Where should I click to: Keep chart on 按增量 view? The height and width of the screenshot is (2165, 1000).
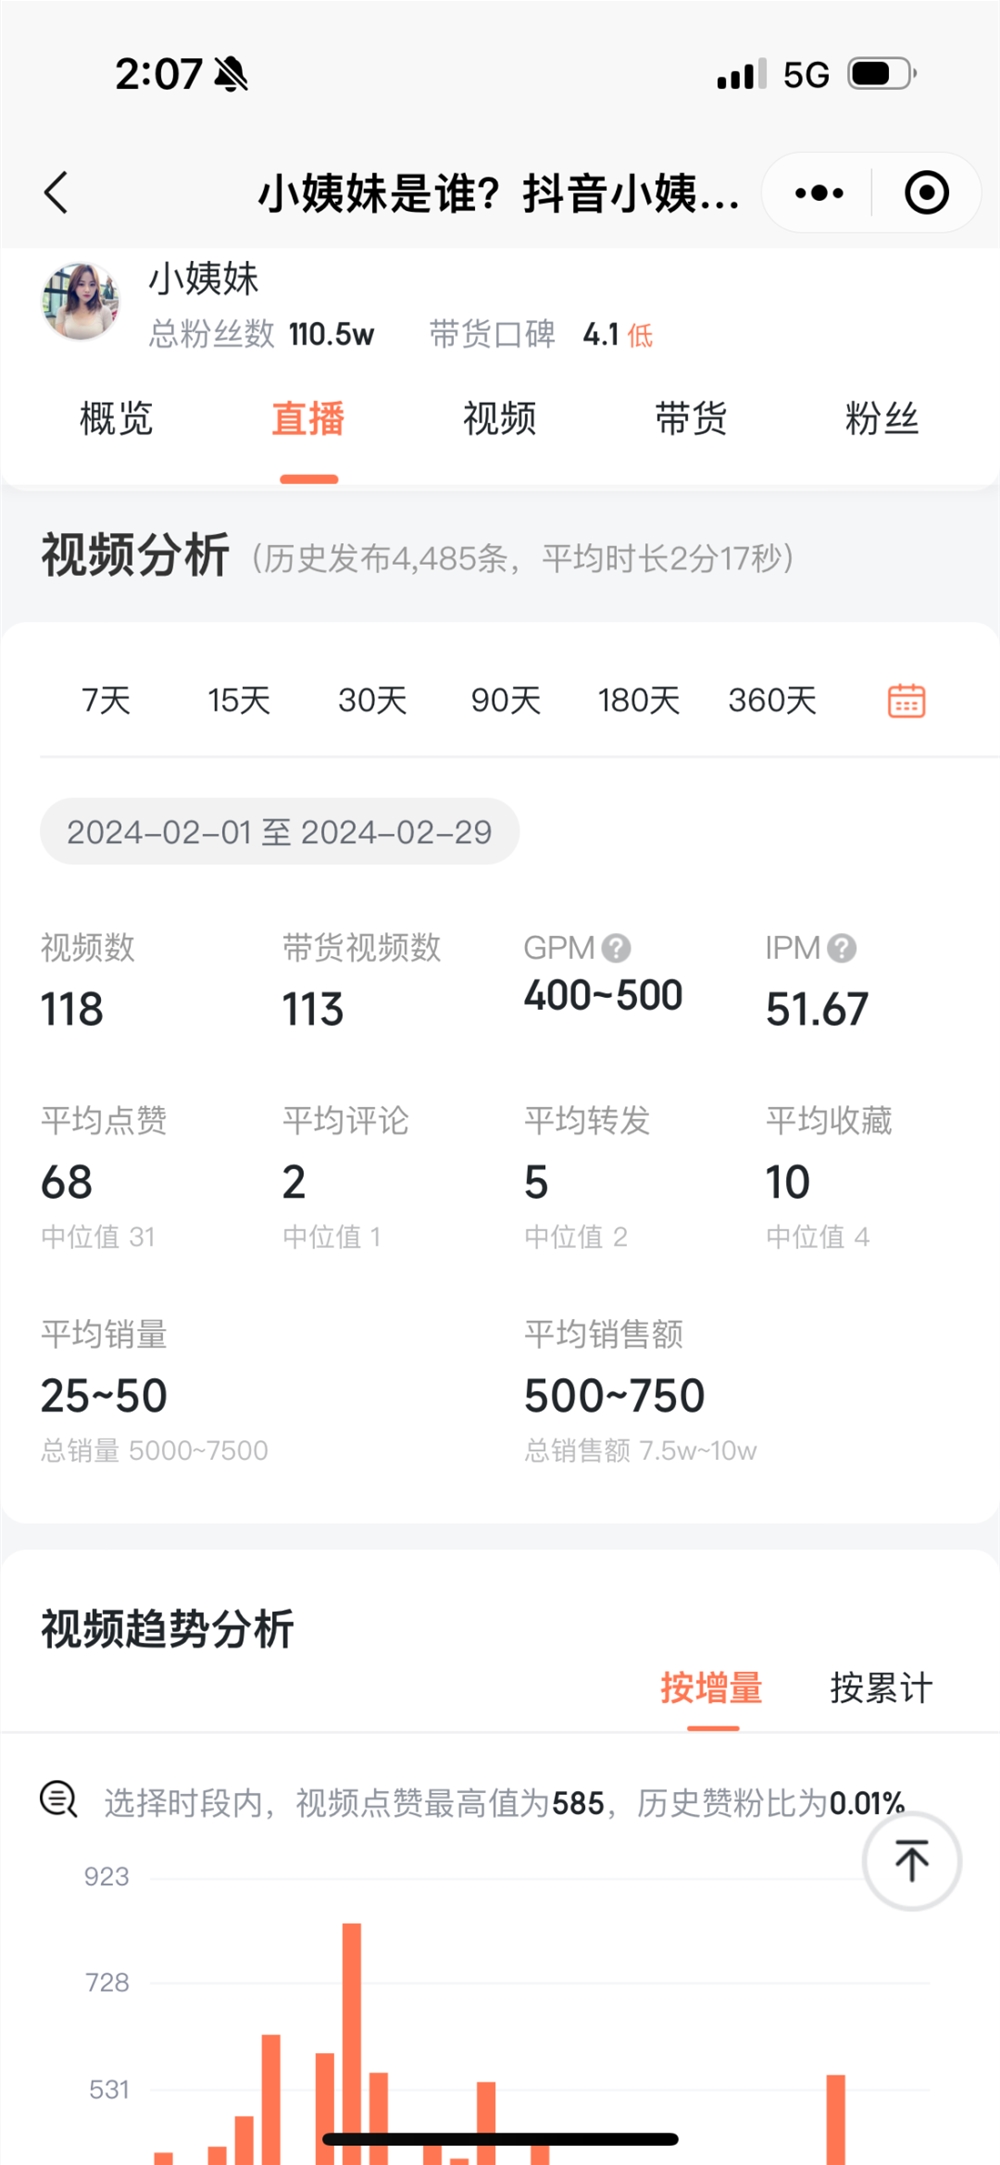711,1687
